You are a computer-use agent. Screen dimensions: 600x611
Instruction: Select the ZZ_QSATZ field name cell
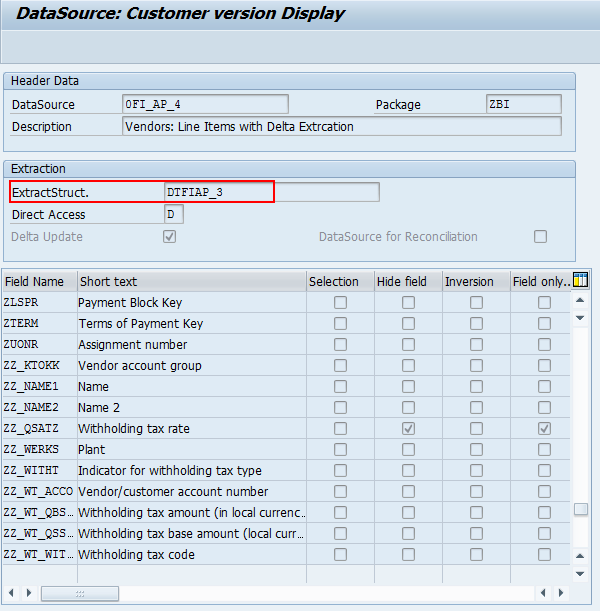click(x=39, y=429)
